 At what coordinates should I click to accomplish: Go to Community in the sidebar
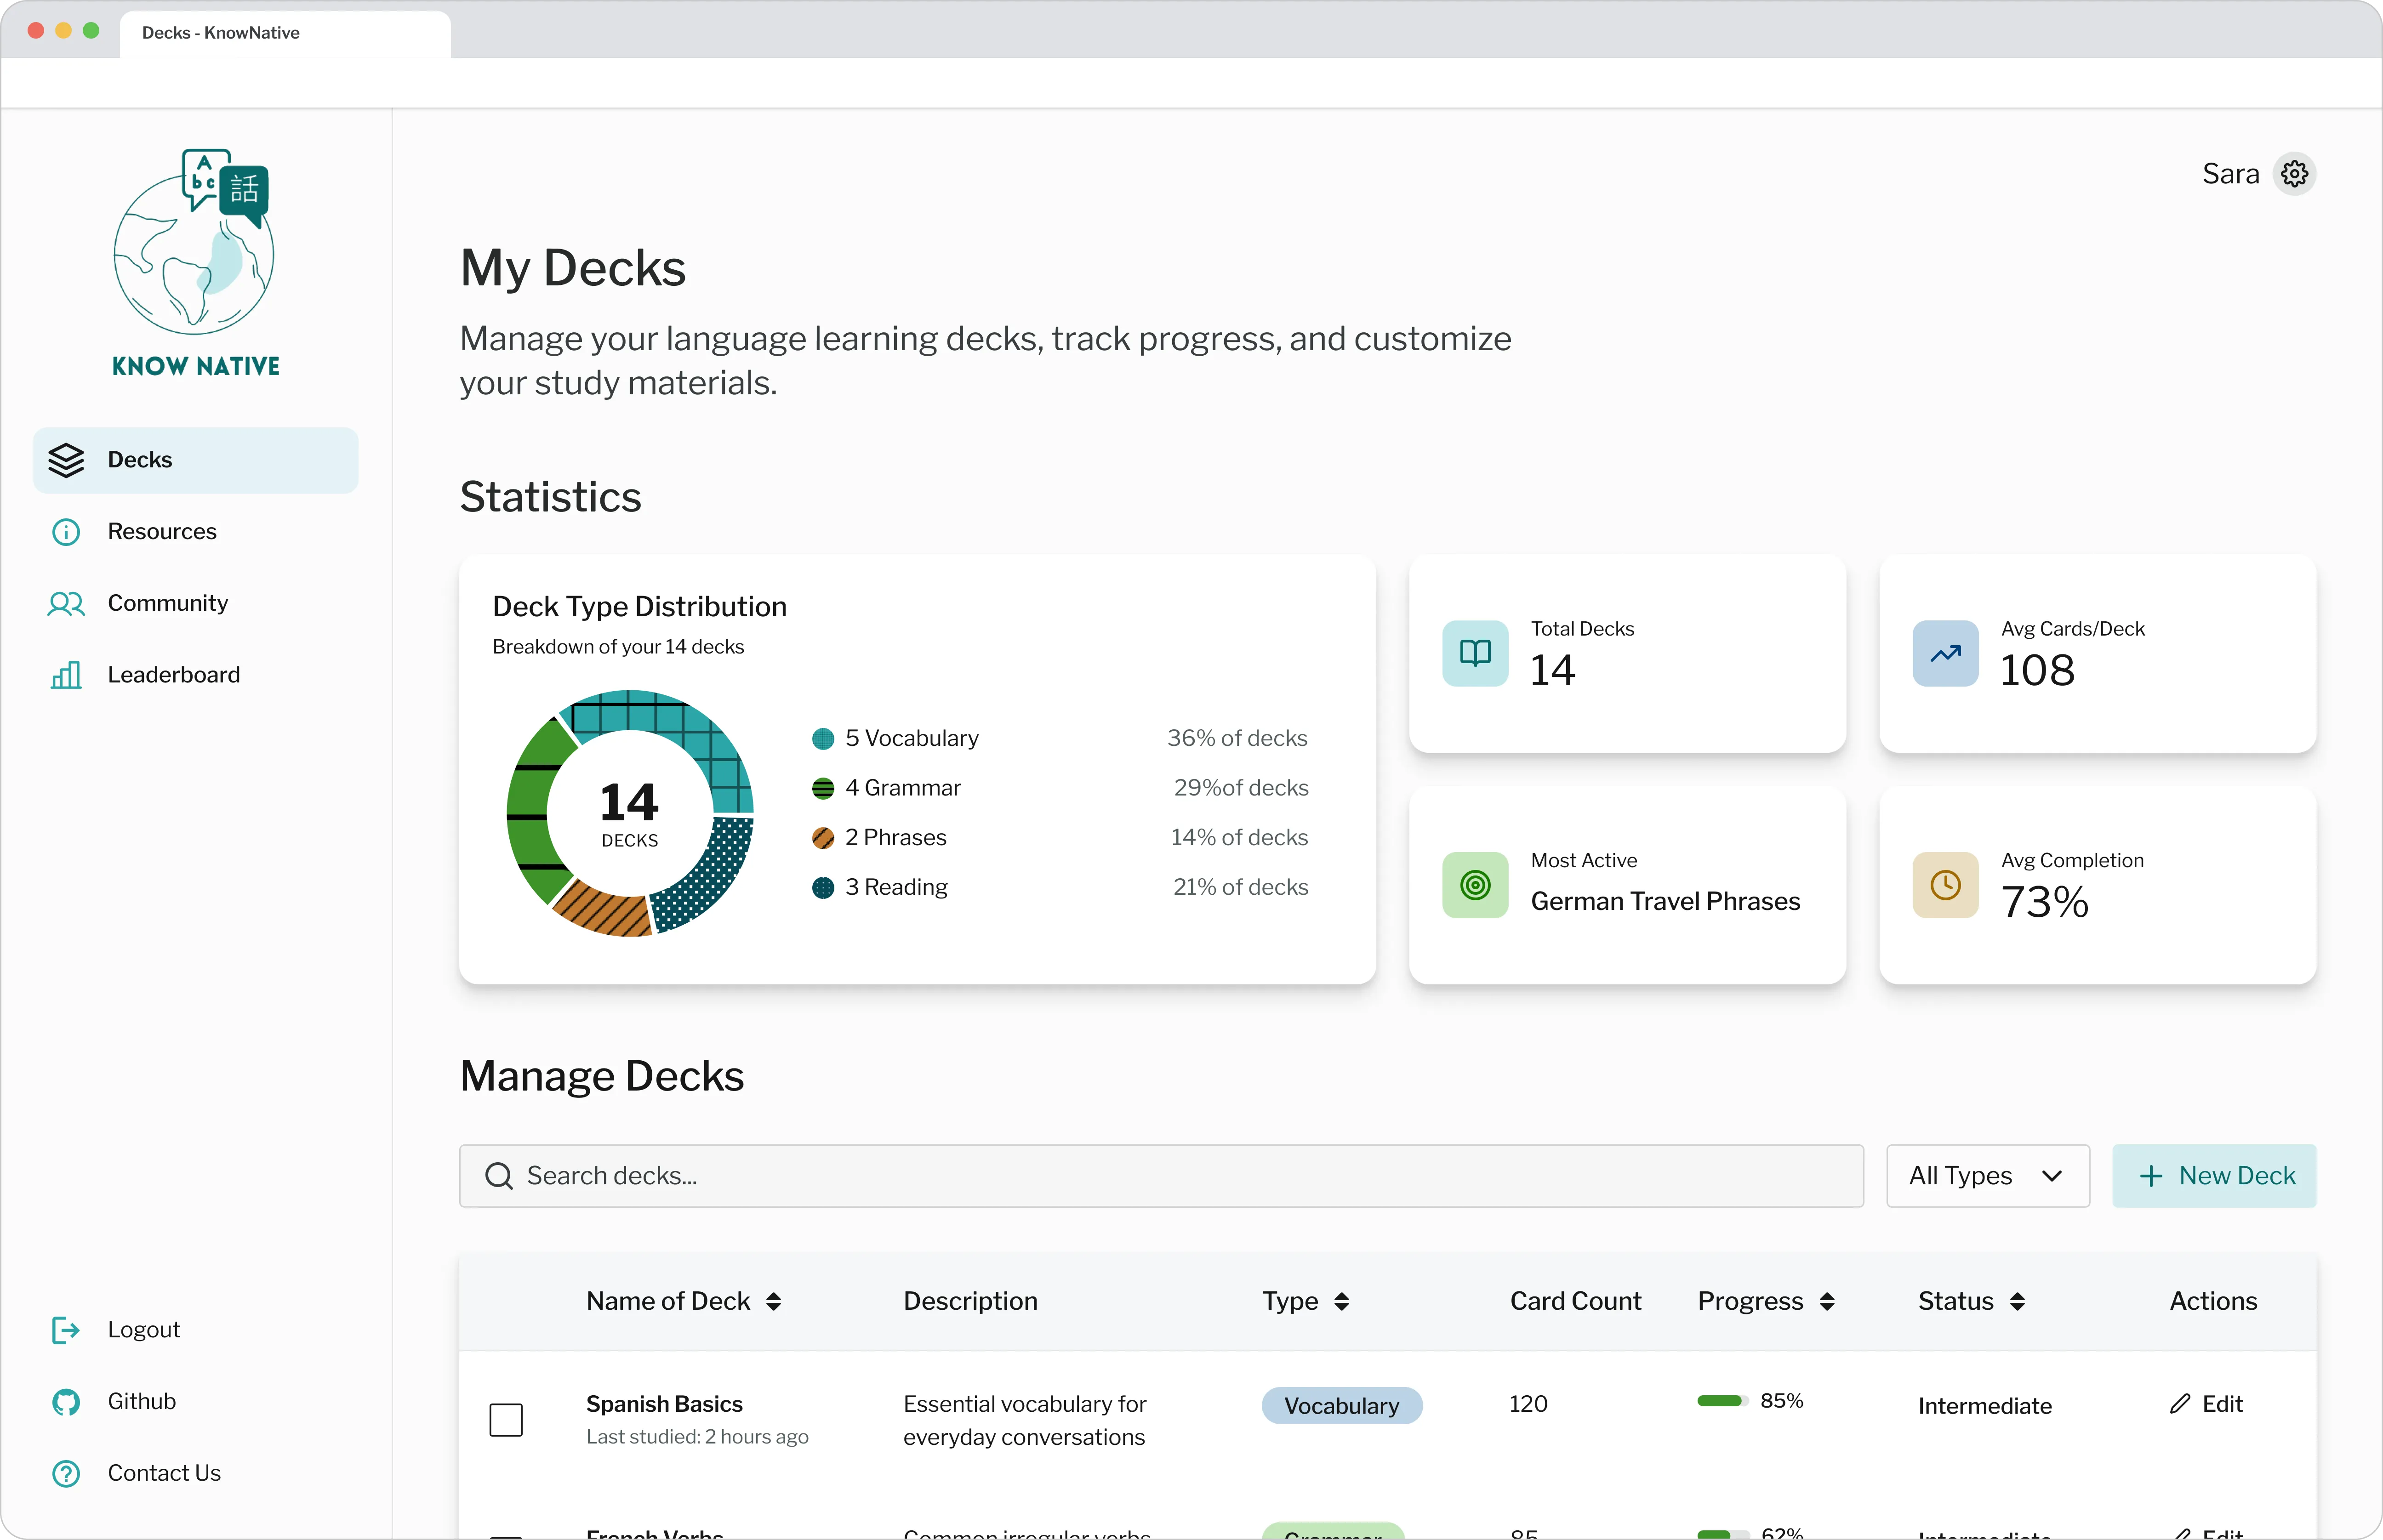[x=195, y=604]
